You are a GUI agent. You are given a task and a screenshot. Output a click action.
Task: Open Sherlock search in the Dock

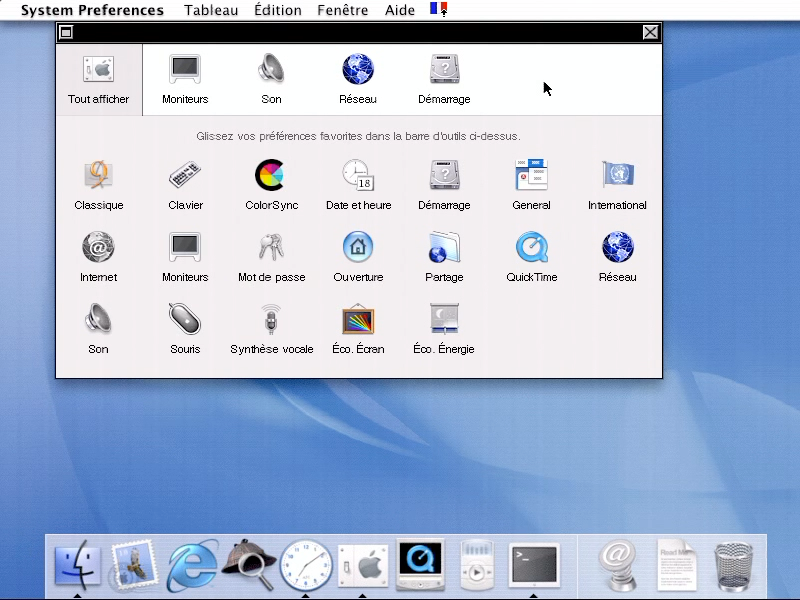[249, 564]
